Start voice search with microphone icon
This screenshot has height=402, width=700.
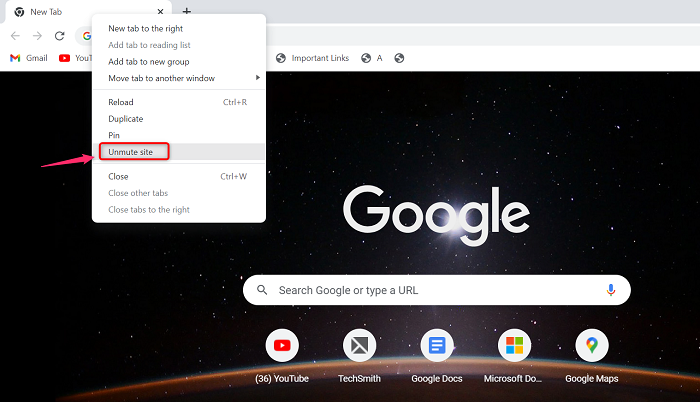tap(611, 290)
